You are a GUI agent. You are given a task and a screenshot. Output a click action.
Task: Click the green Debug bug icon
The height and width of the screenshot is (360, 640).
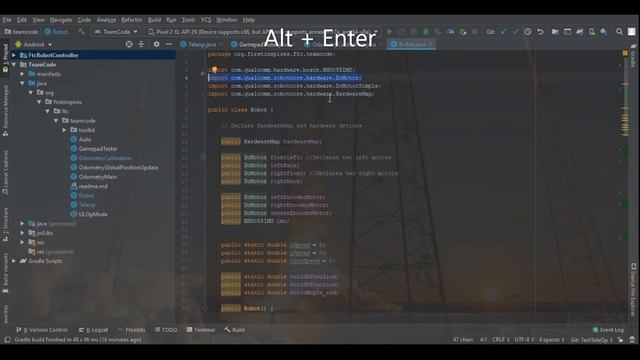tap(426, 31)
